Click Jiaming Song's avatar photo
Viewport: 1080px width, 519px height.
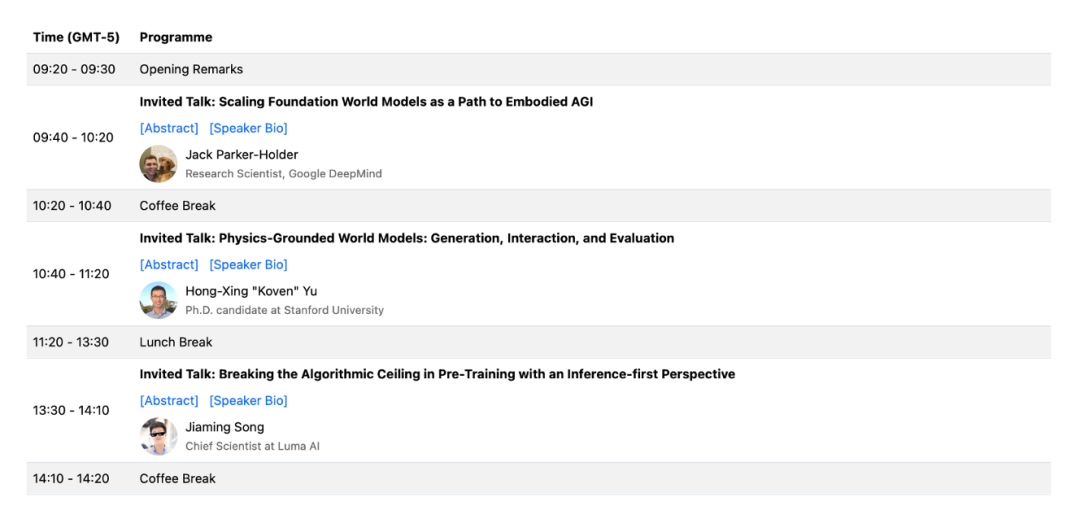click(x=158, y=436)
